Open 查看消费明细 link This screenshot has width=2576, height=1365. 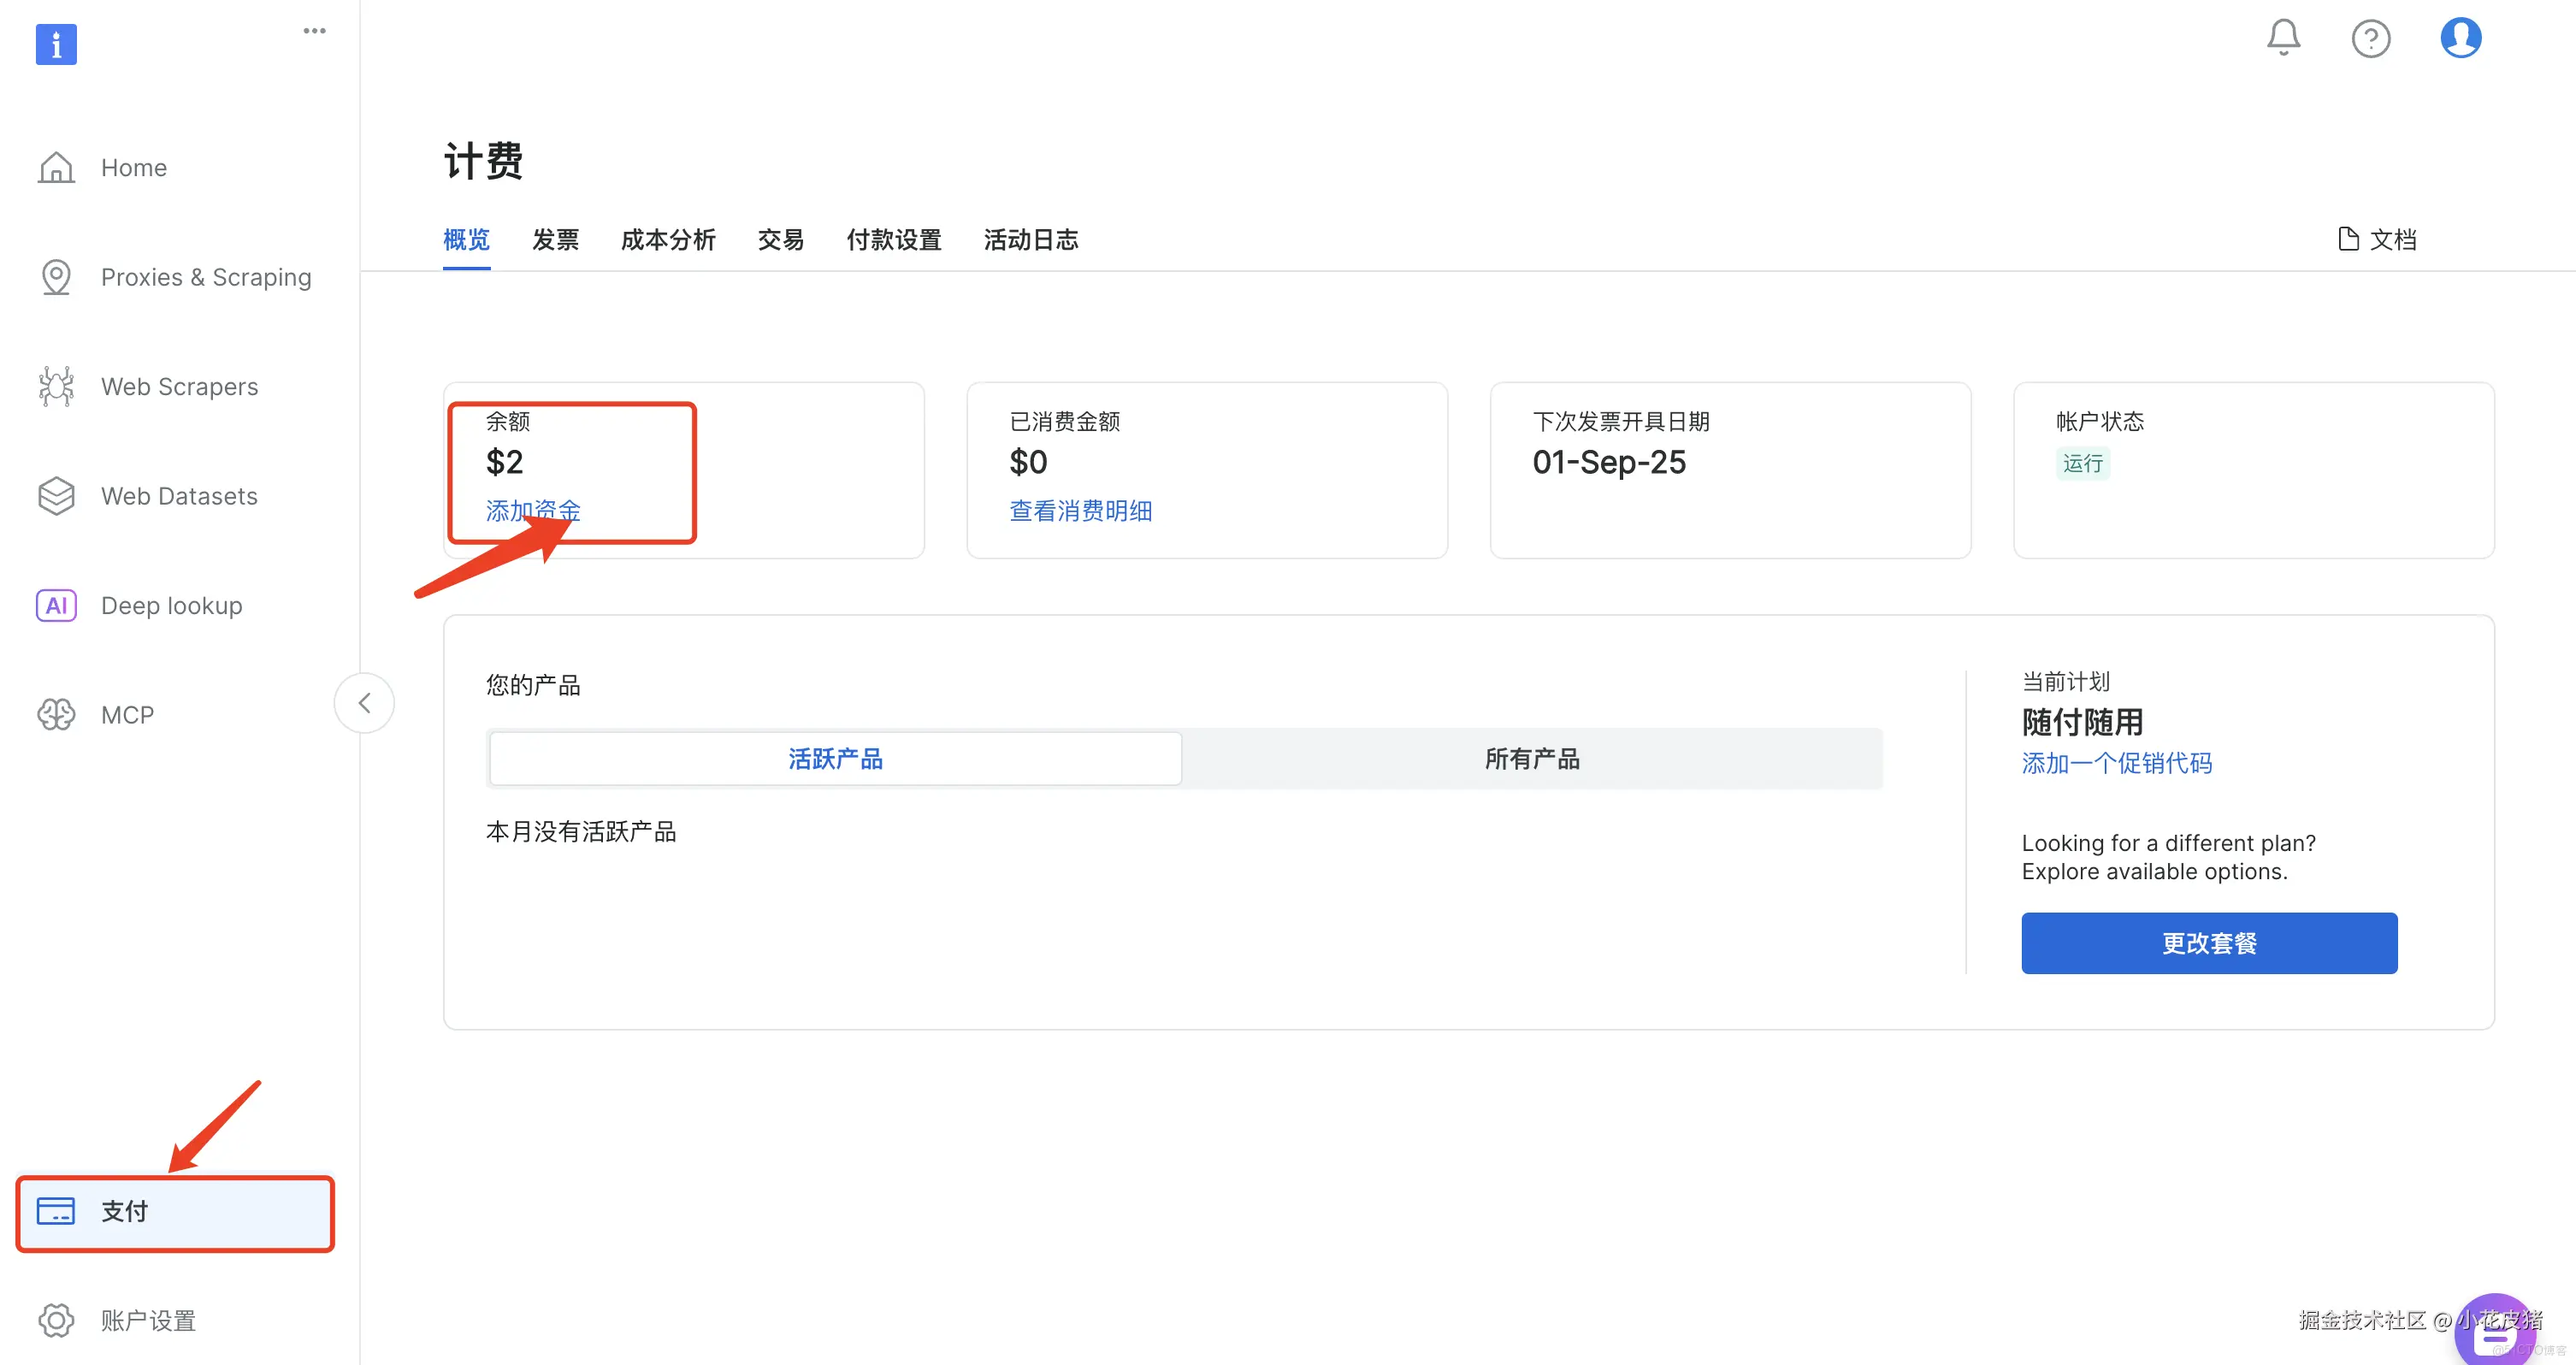[1080, 511]
